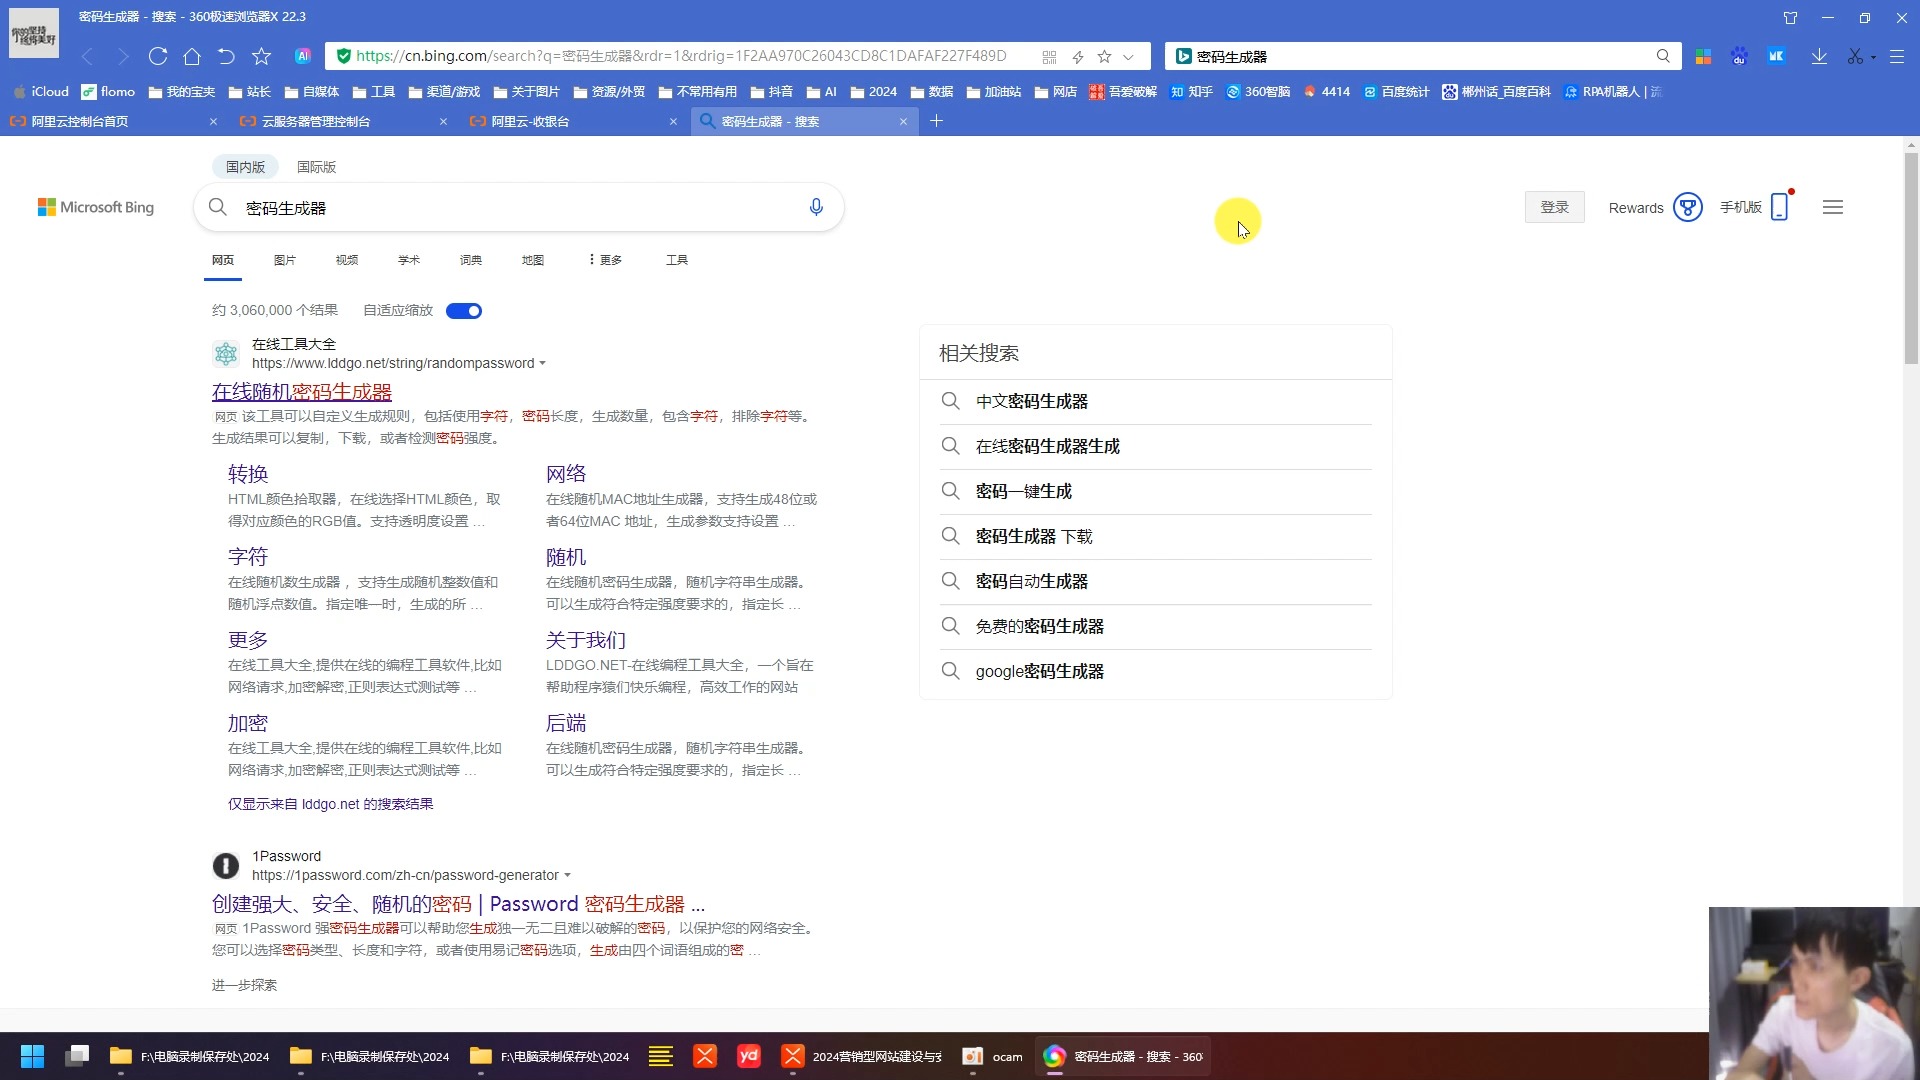This screenshot has height=1080, width=1920.
Task: Open the 图片 search tab
Action: pyautogui.click(x=285, y=260)
